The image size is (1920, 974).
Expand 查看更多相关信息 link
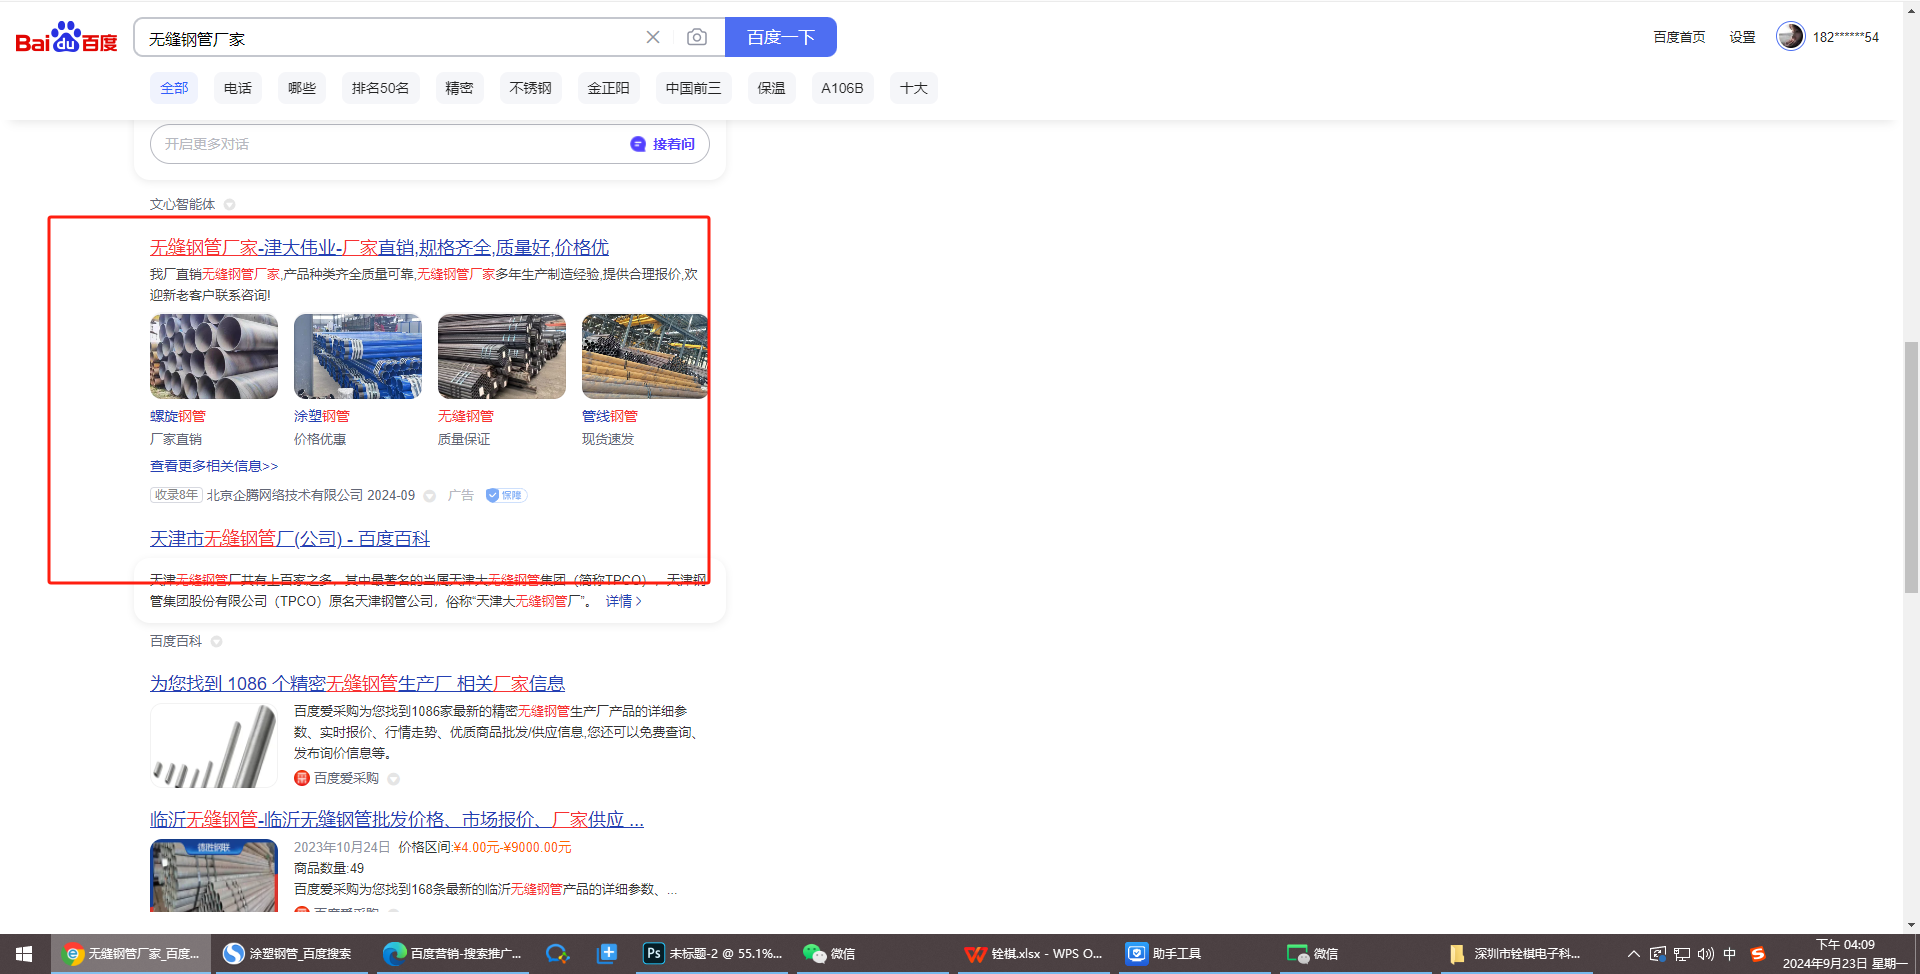pyautogui.click(x=214, y=466)
